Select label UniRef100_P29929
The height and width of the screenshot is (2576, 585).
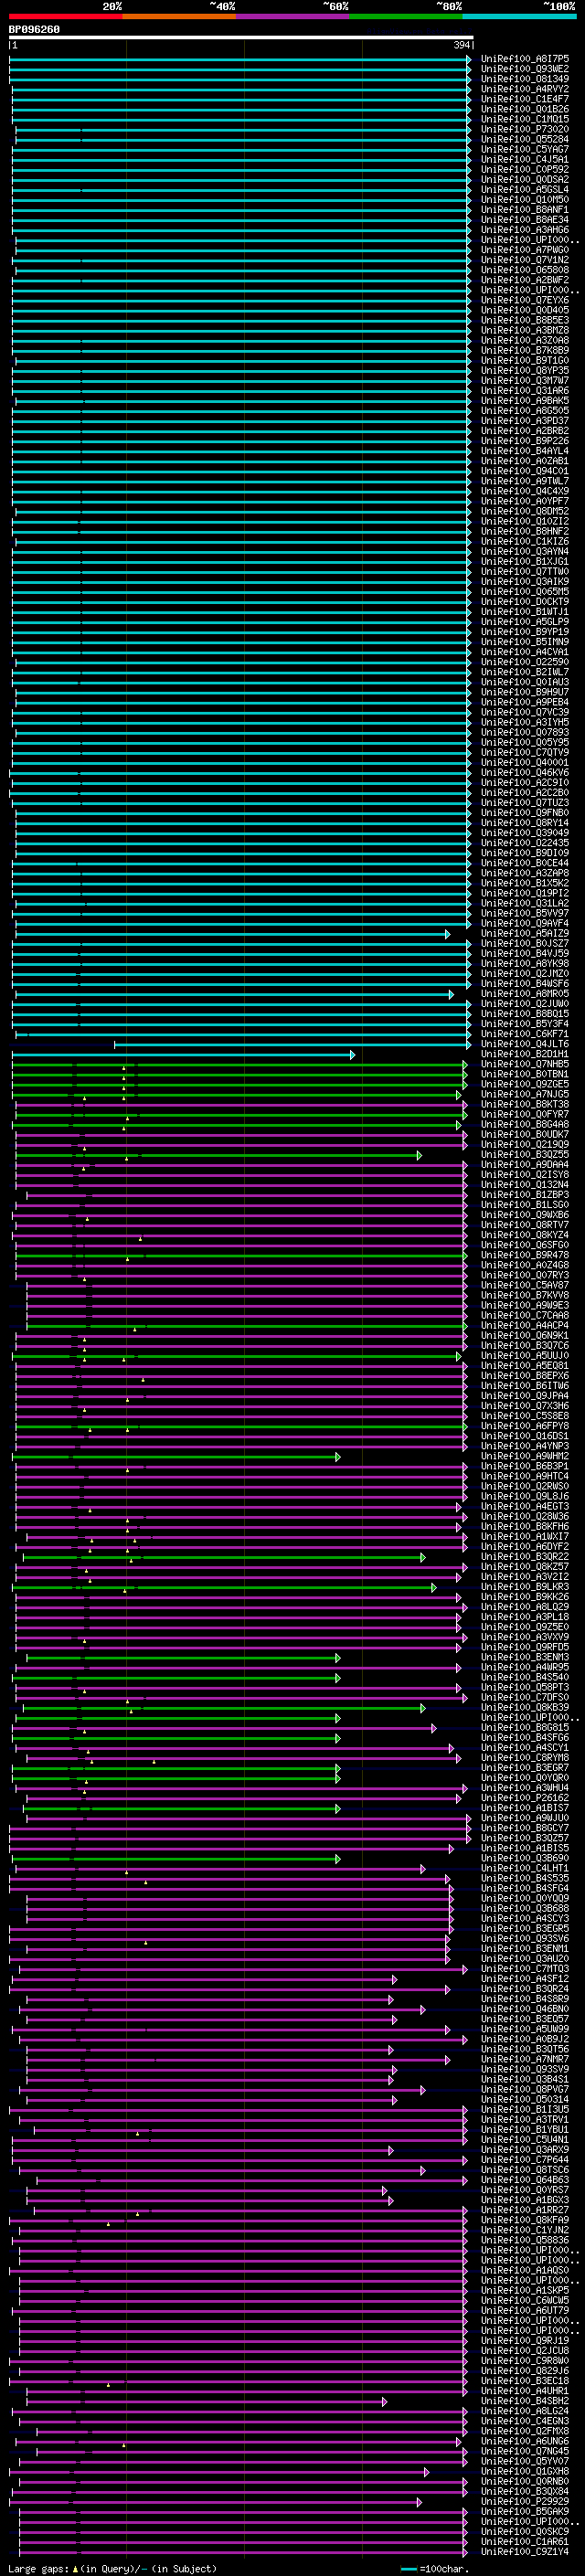tap(525, 2501)
